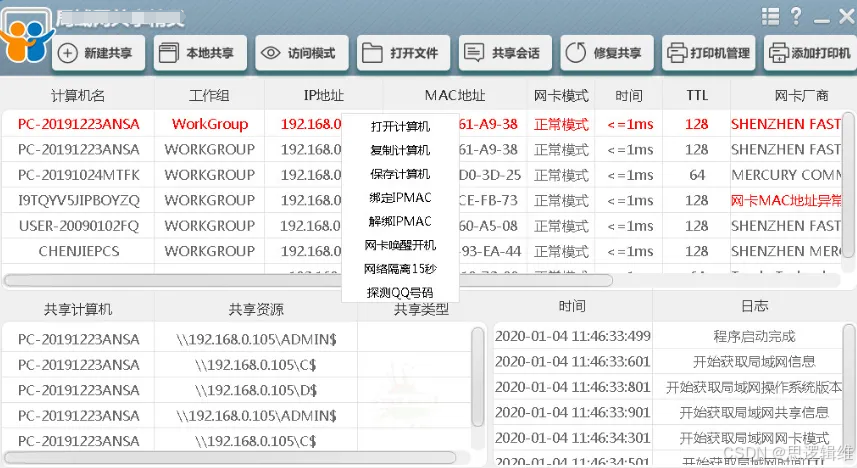Click the 打开文件 toolbar button
This screenshot has height=468, width=857.
(403, 53)
